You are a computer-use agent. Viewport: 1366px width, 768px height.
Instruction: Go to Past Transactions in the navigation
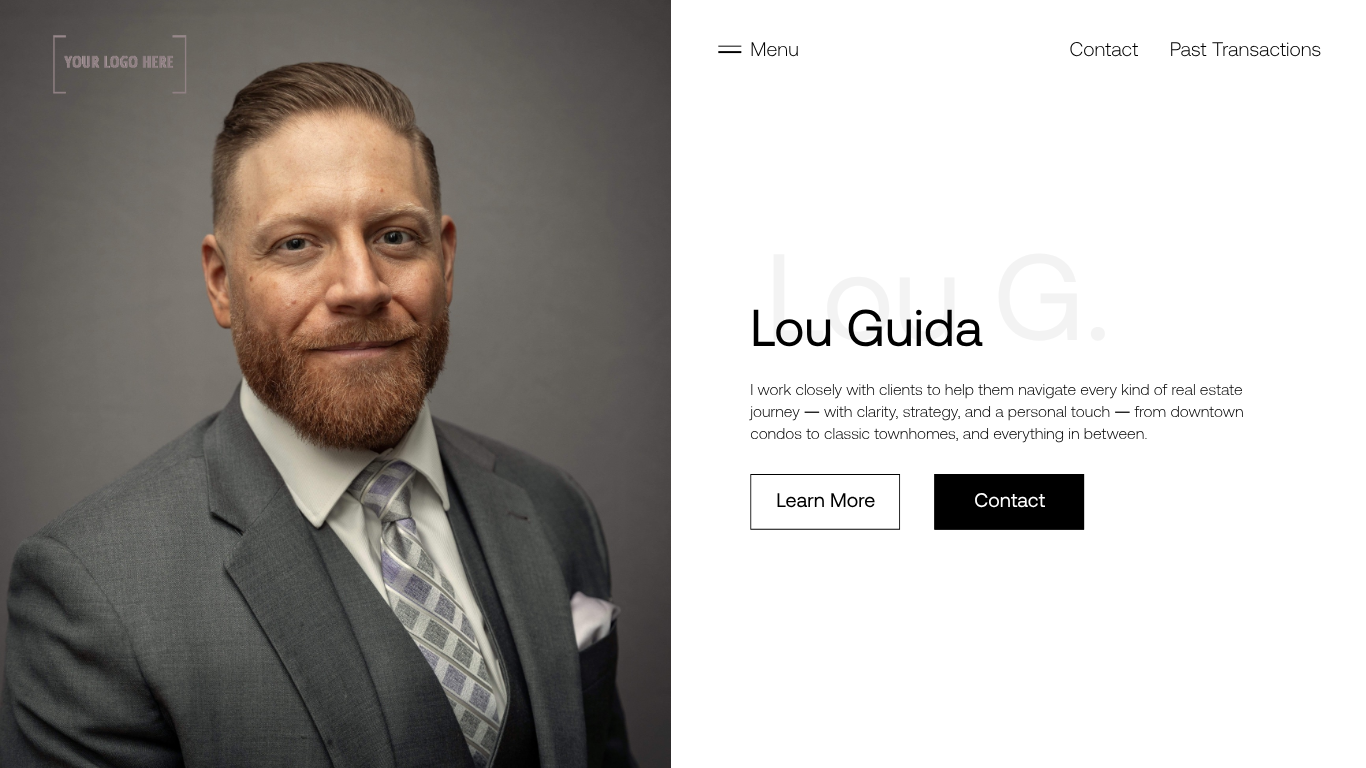1245,49
